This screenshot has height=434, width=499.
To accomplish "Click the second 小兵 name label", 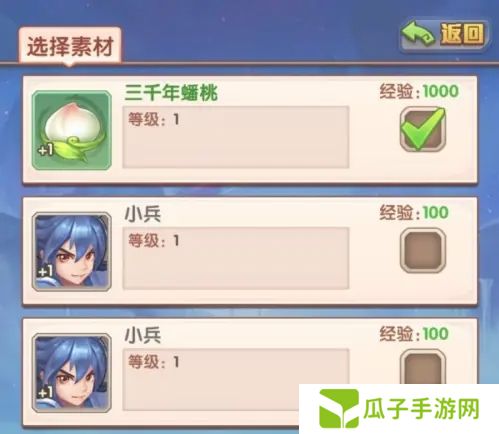I will click(143, 335).
